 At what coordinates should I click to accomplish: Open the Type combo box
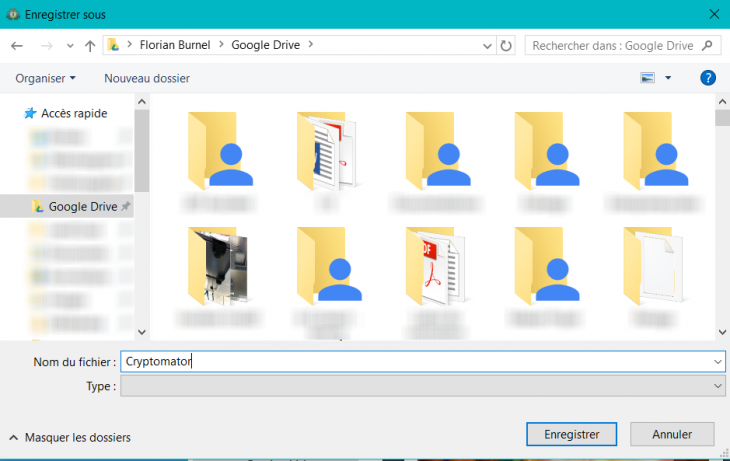pyautogui.click(x=423, y=386)
